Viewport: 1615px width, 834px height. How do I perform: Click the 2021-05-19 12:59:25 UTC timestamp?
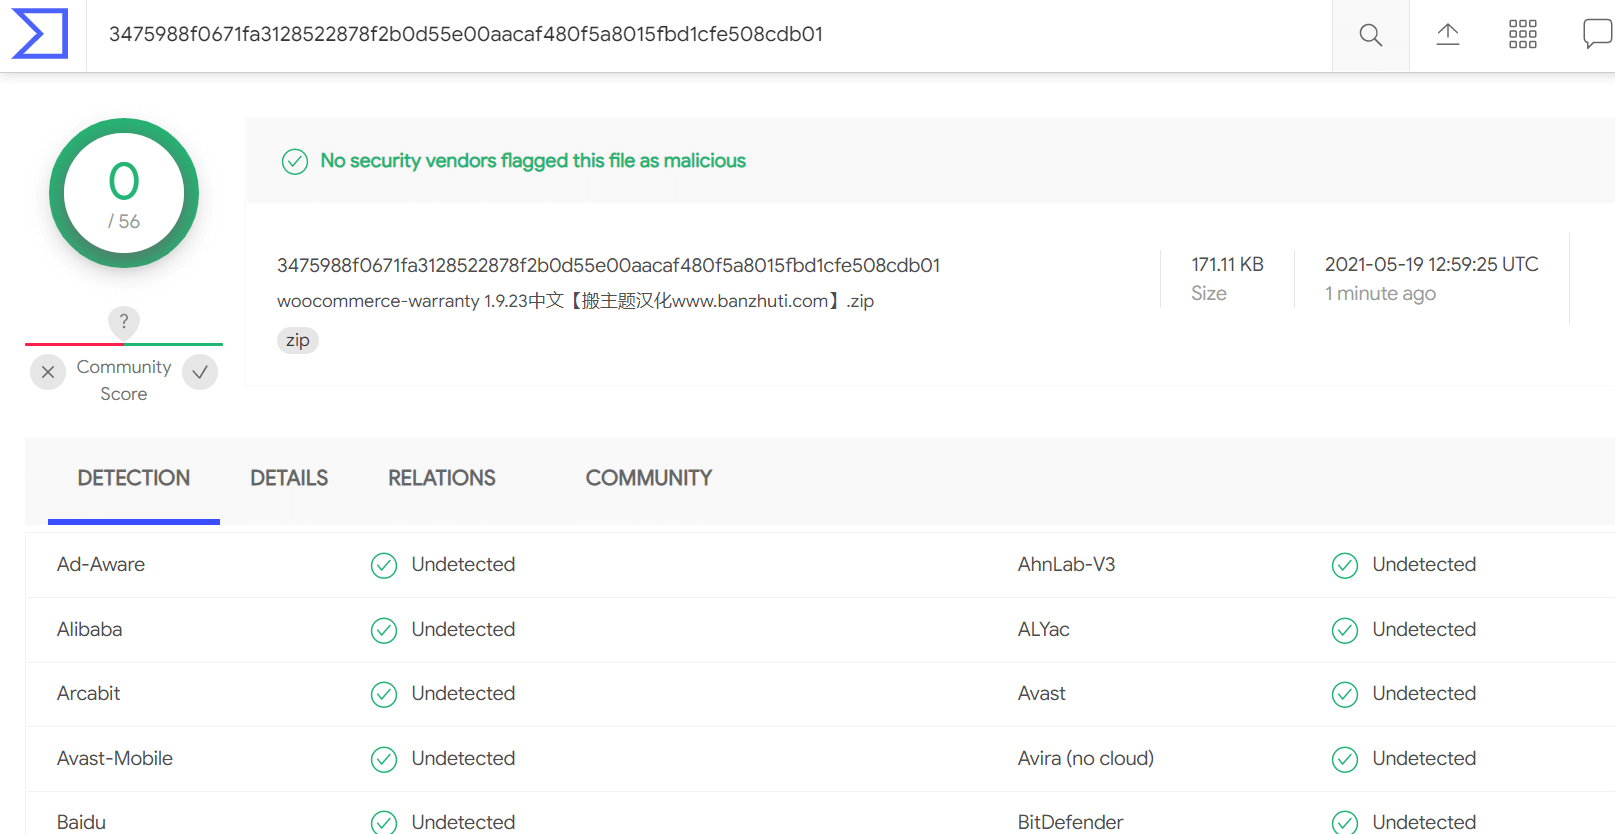(x=1431, y=264)
